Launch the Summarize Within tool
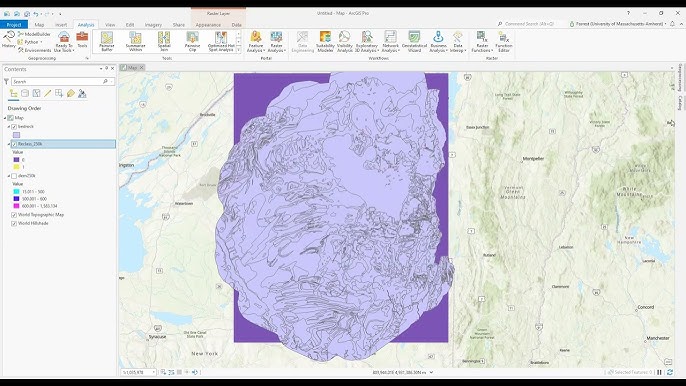 (x=135, y=42)
